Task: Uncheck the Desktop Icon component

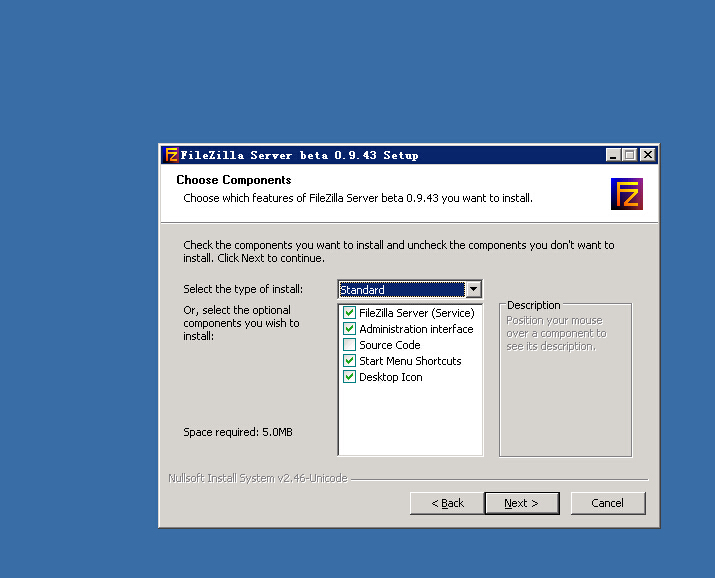Action: click(x=349, y=377)
